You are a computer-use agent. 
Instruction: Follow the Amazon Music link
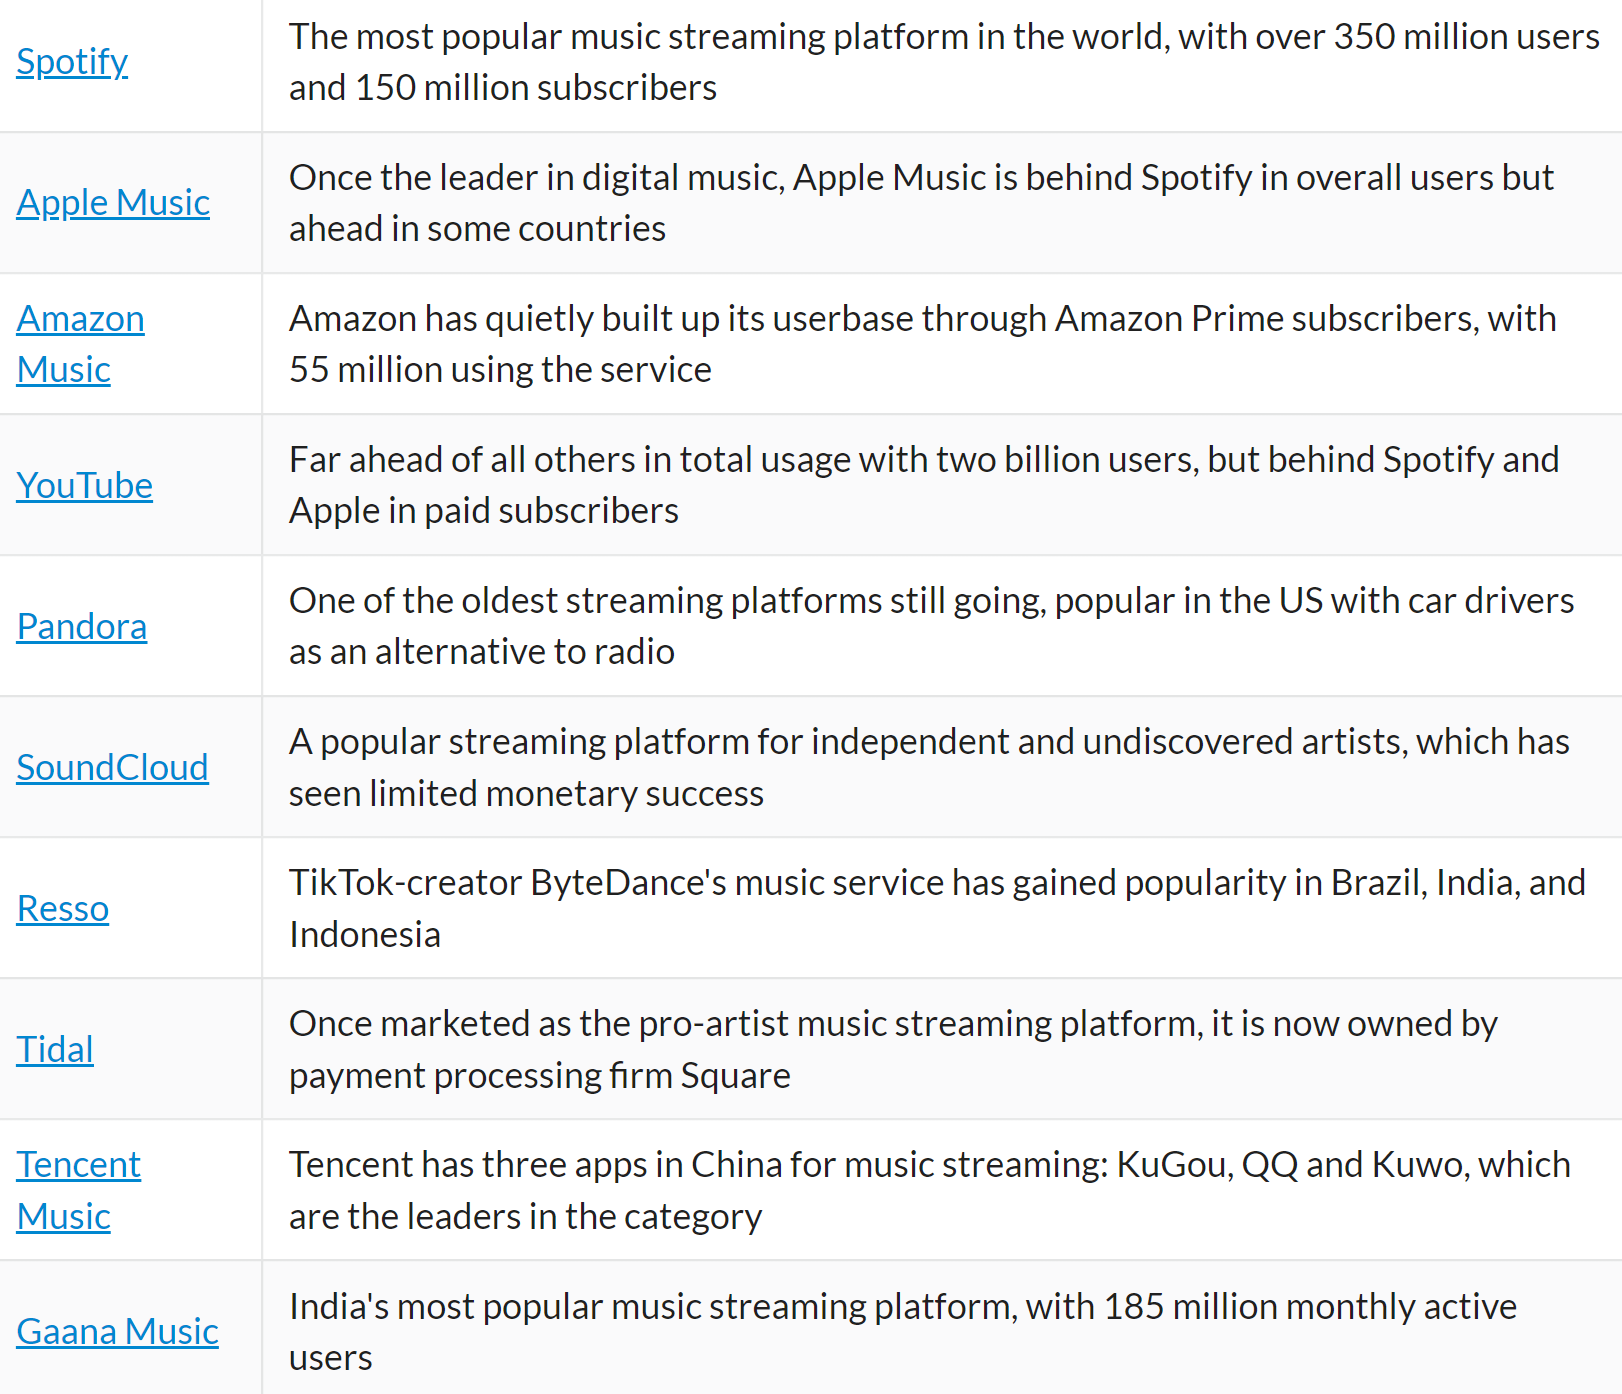point(80,344)
